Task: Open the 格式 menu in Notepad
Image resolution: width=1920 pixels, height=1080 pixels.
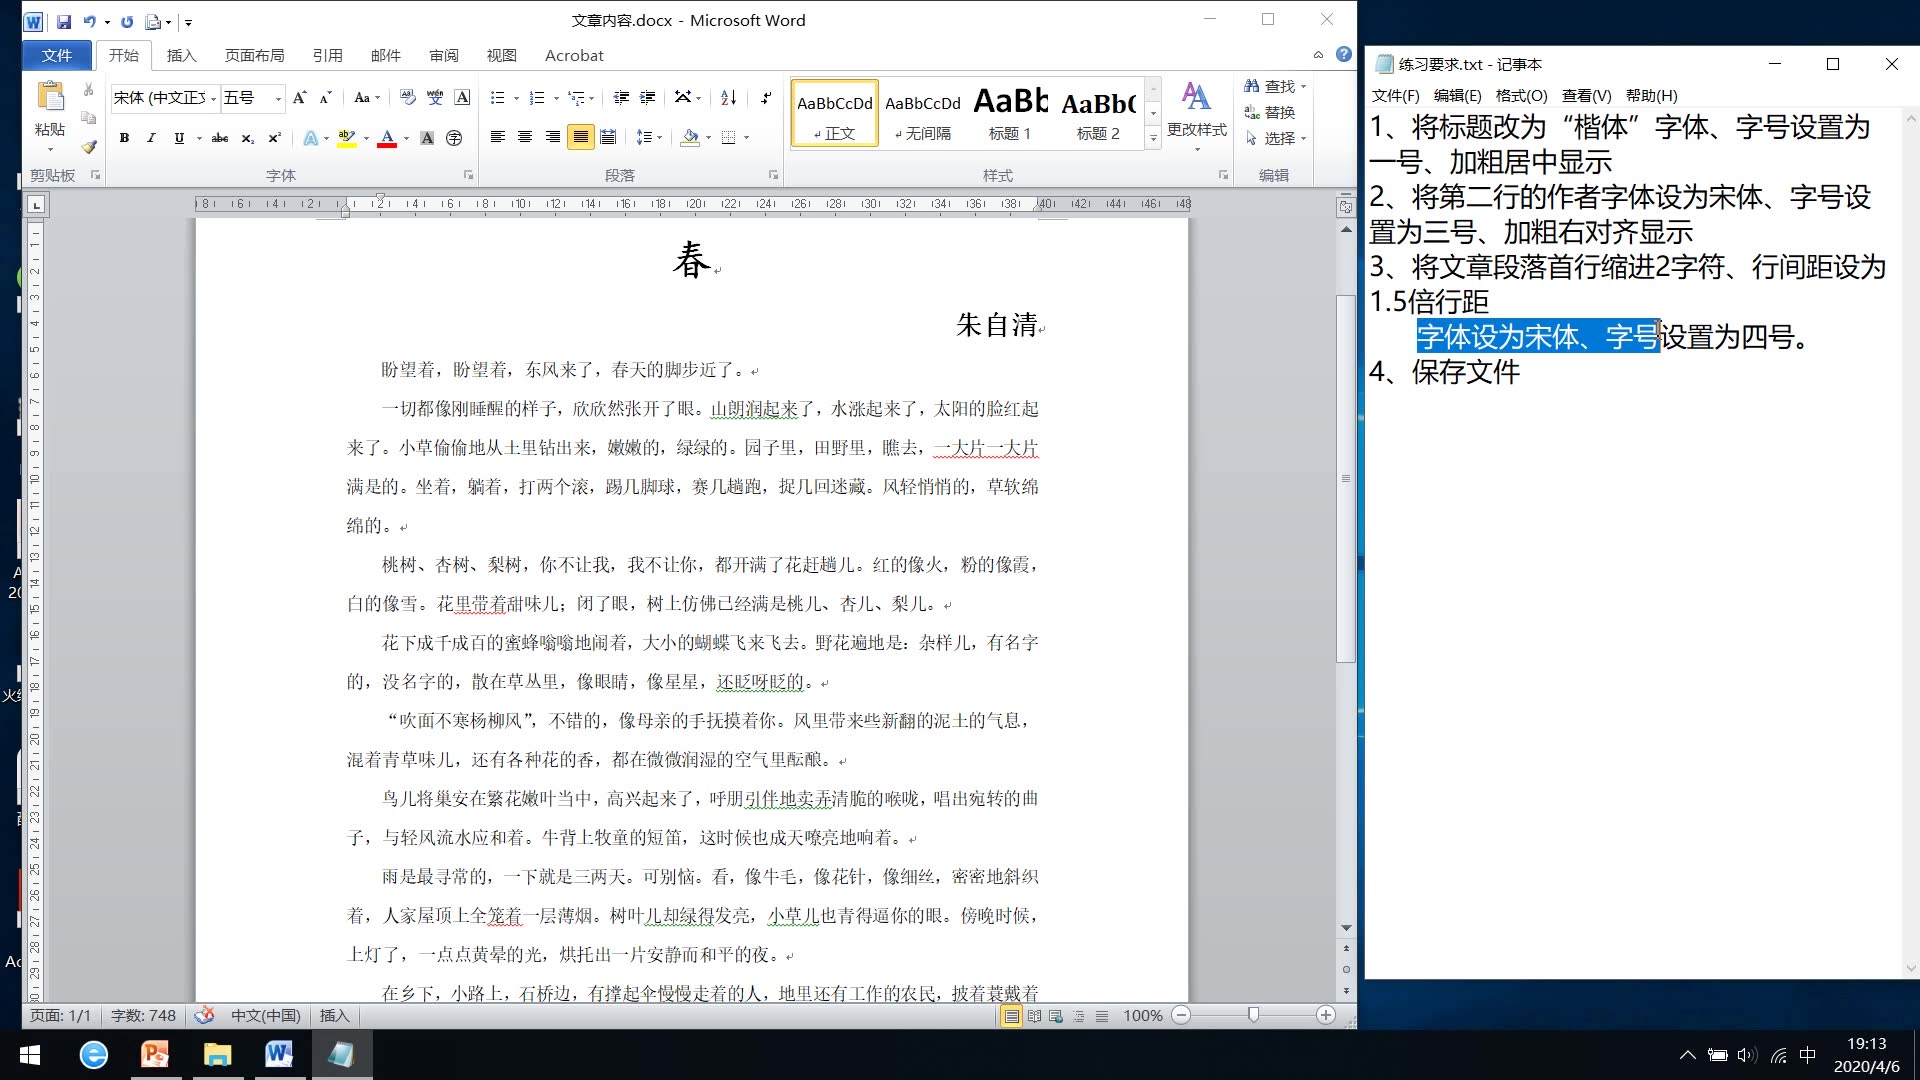Action: tap(1519, 96)
